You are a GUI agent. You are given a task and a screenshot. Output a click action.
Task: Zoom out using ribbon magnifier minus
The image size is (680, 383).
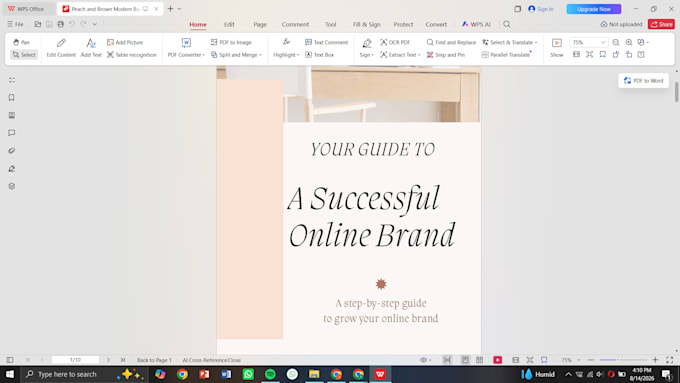click(x=616, y=42)
